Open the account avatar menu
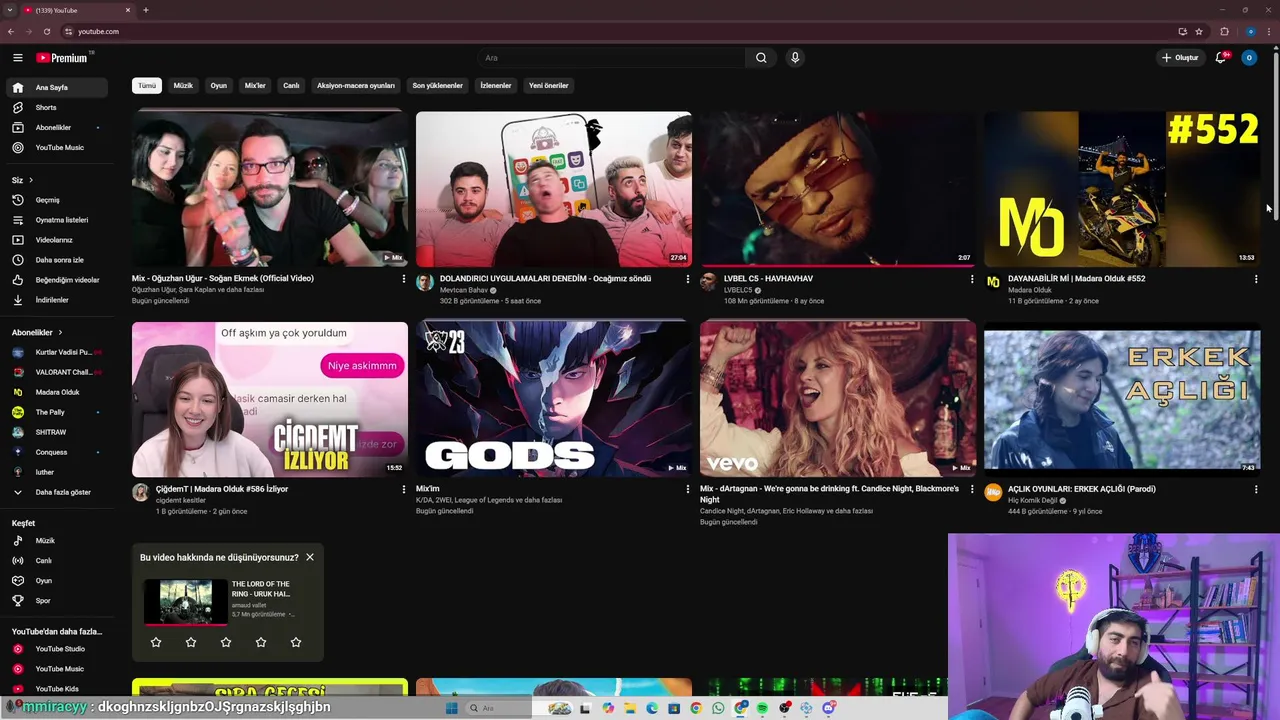1280x720 pixels. pos(1248,58)
